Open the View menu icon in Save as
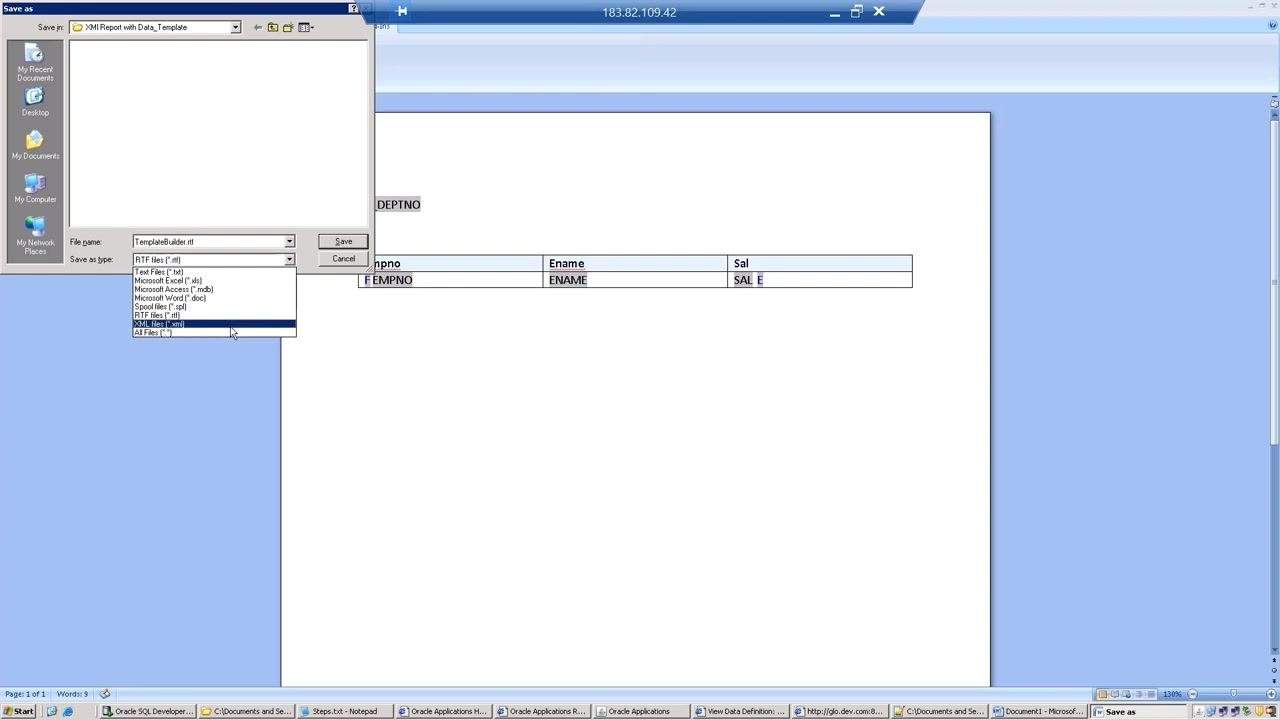Viewport: 1280px width, 720px height. coord(306,27)
